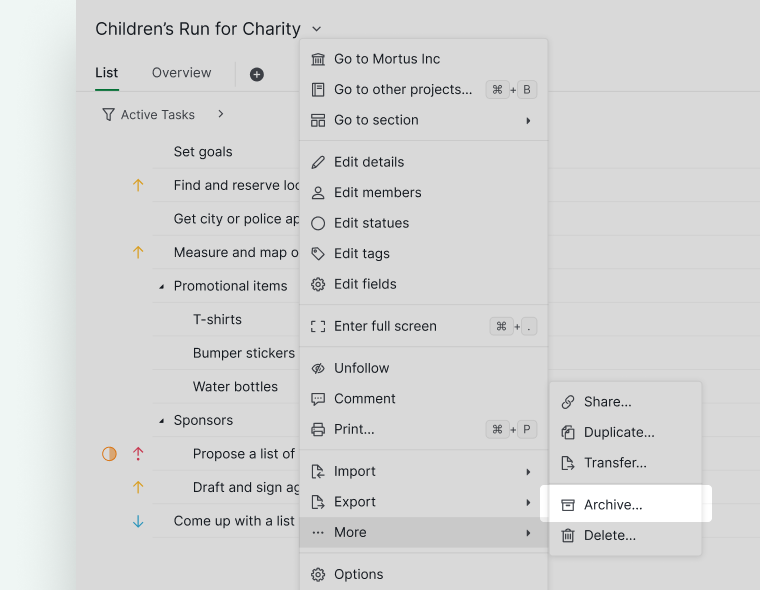
Task: Open the Go to section submenu
Action: pos(424,120)
